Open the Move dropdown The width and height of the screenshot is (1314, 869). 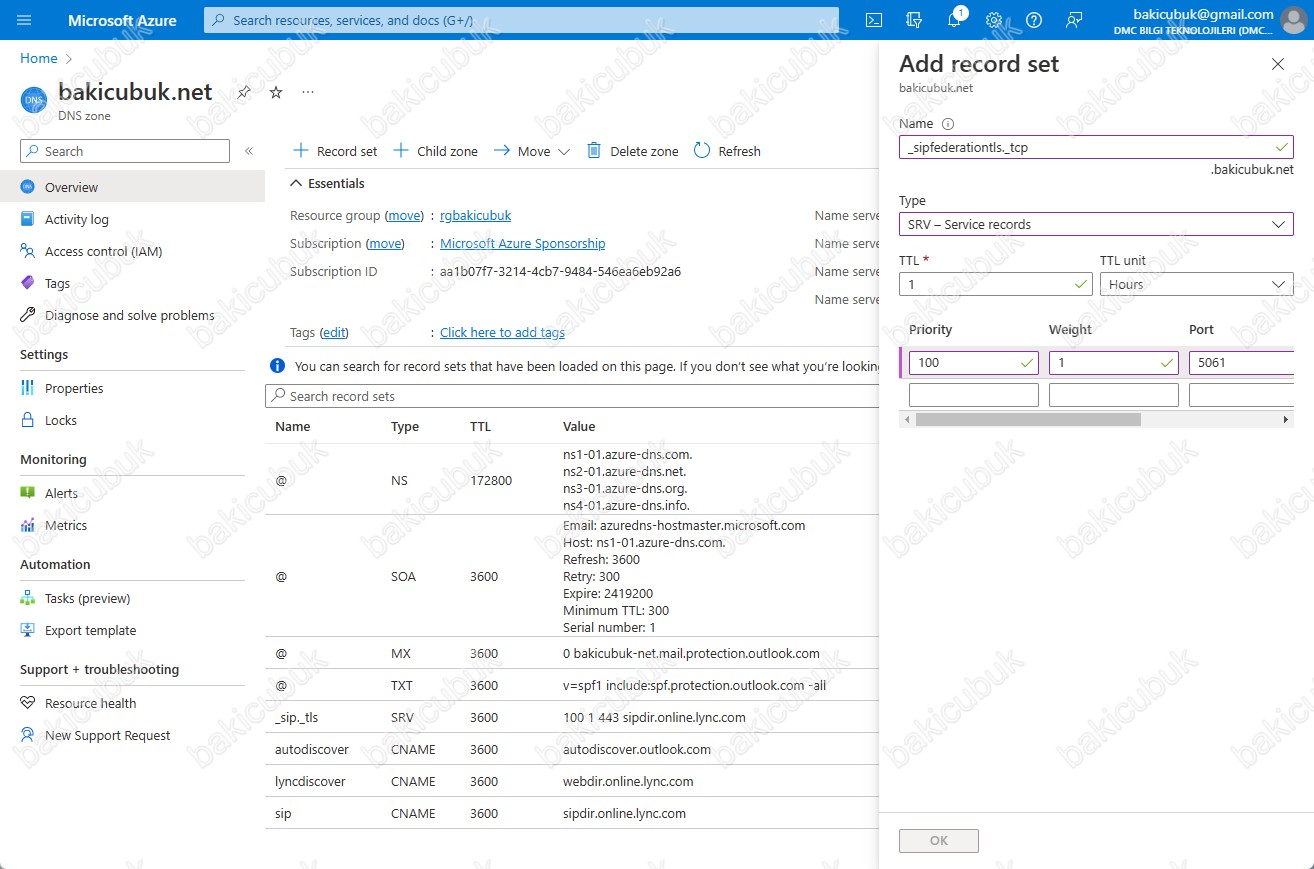point(532,151)
